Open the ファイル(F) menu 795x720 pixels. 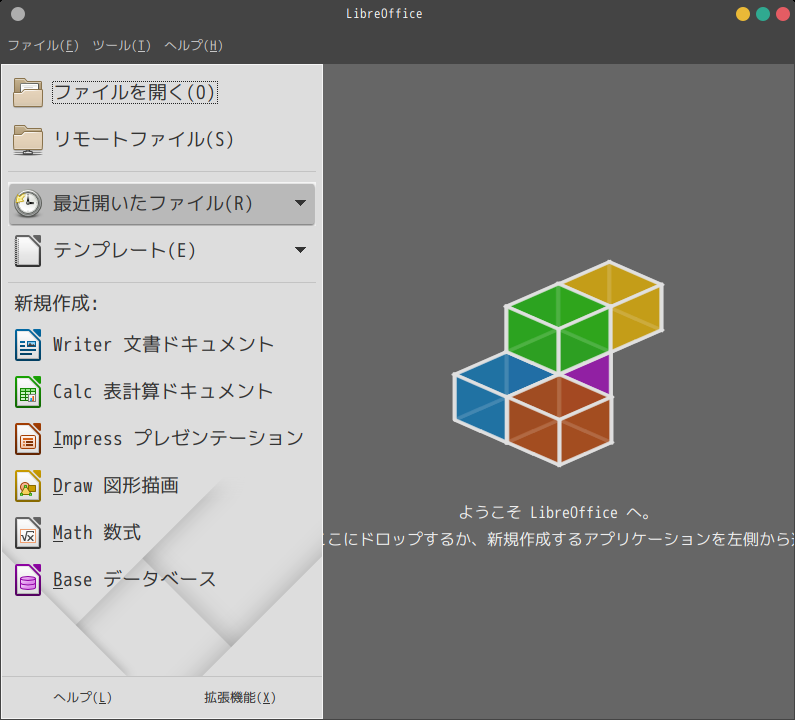(43, 46)
